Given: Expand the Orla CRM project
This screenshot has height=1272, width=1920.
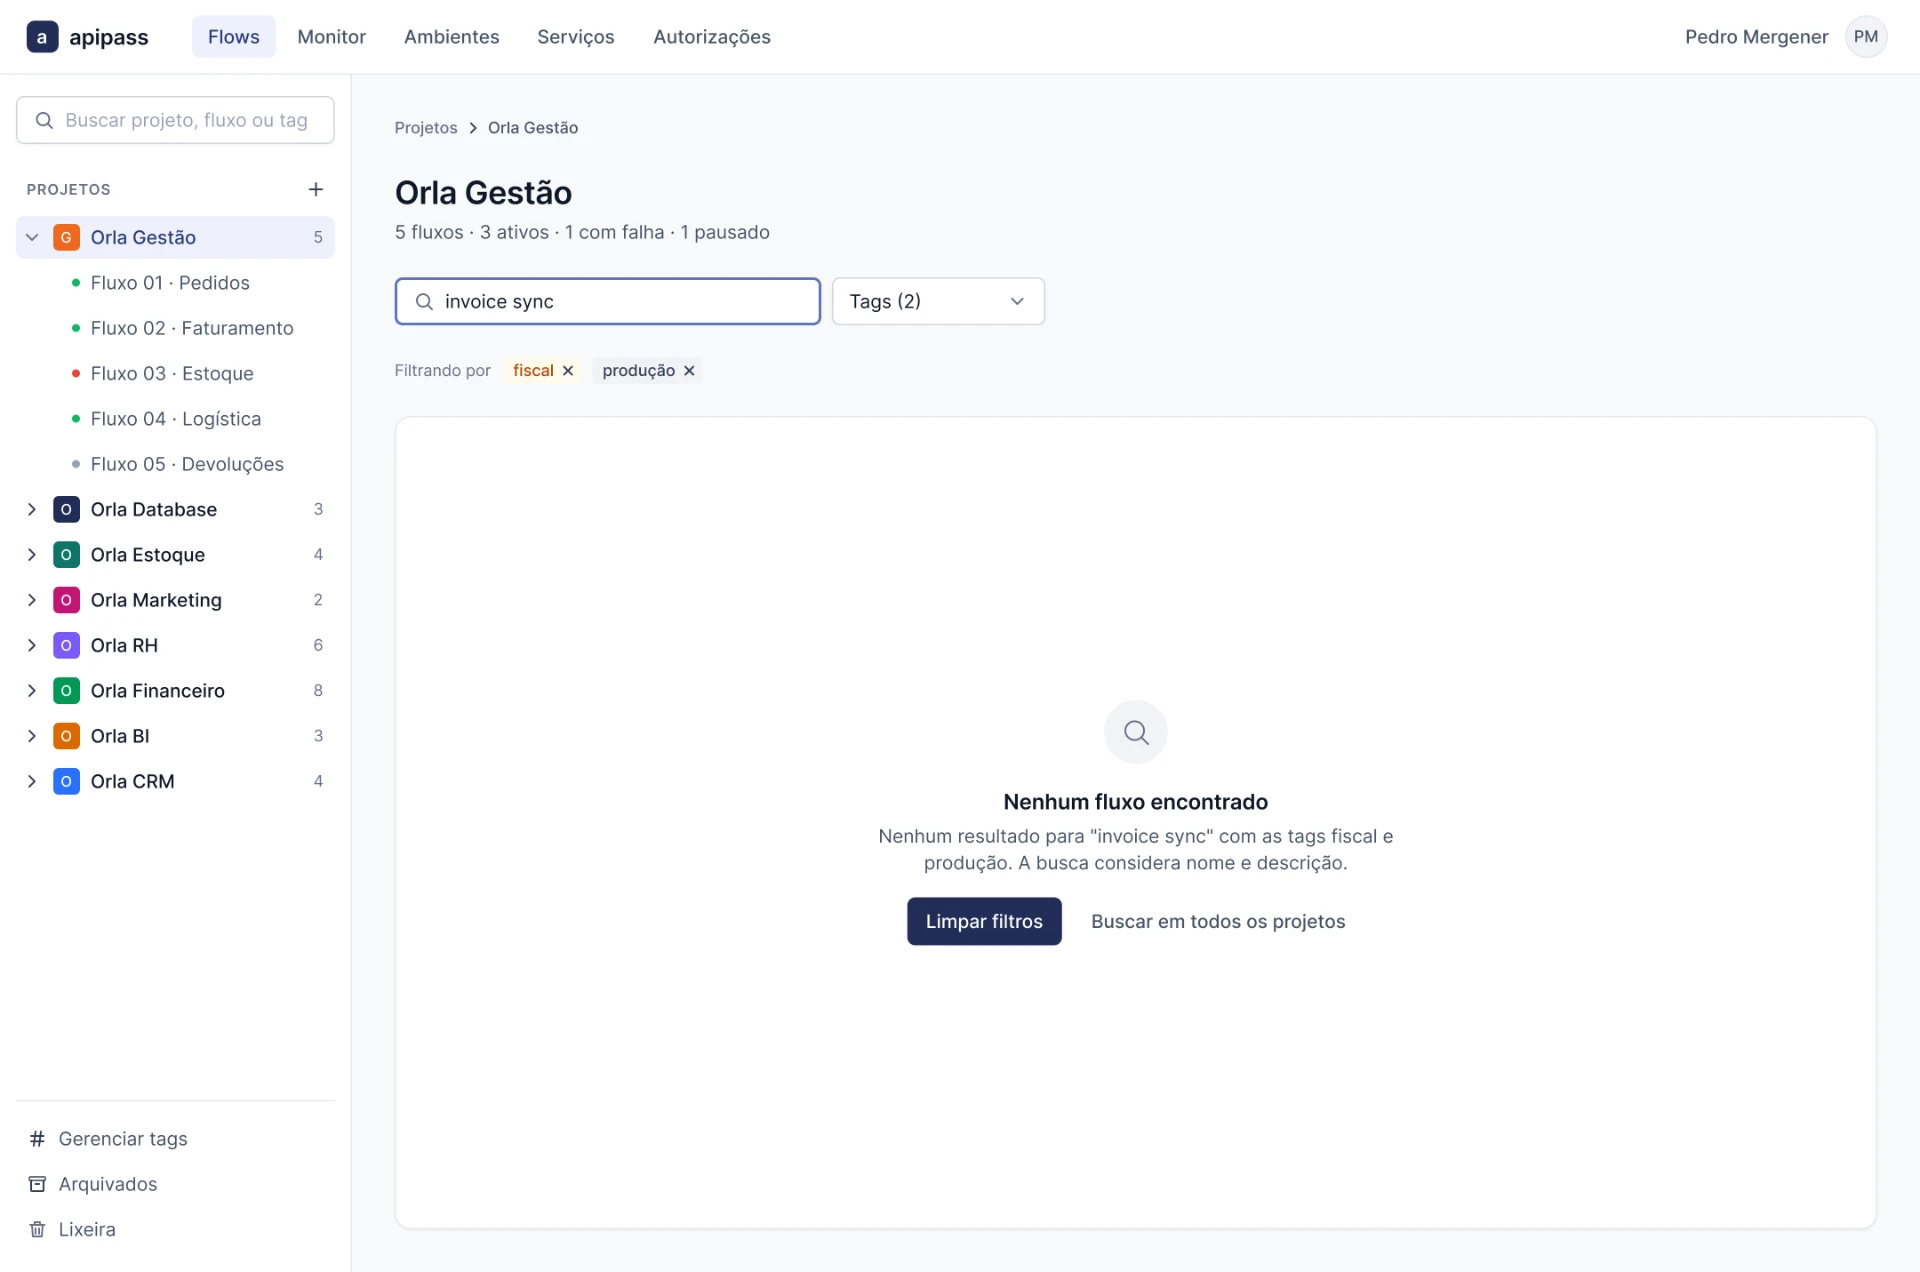Looking at the screenshot, I should coord(32,781).
